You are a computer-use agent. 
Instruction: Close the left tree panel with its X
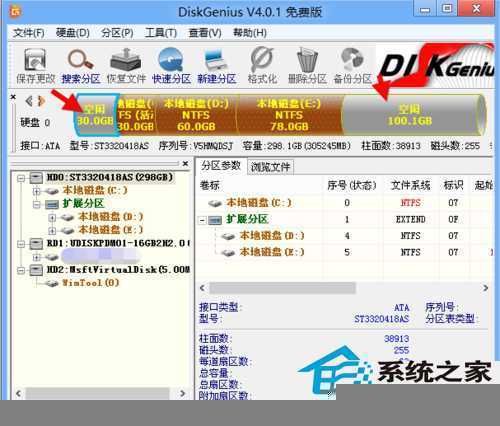[x=185, y=164]
